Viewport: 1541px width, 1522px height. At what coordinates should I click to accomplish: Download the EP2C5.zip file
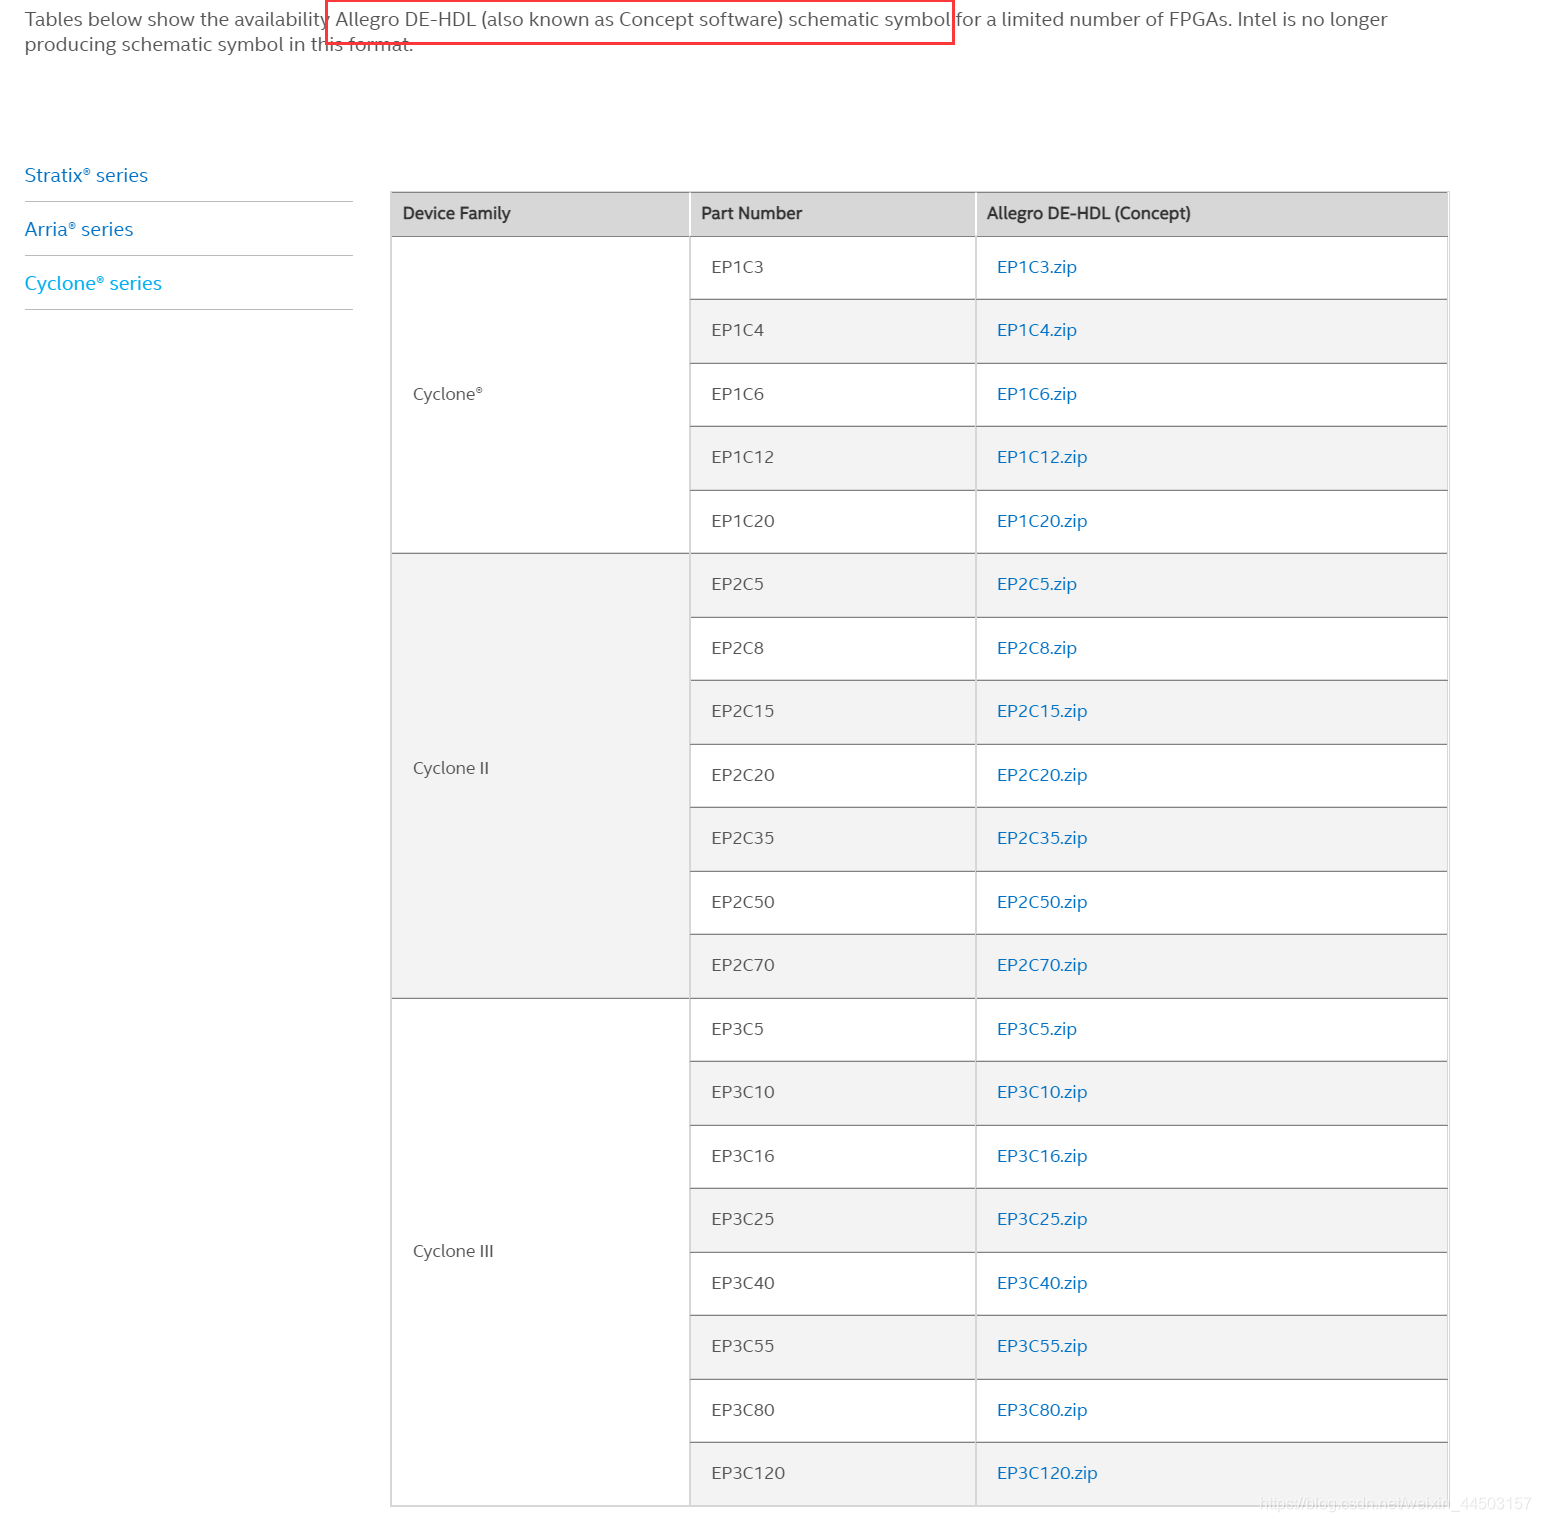1036,584
